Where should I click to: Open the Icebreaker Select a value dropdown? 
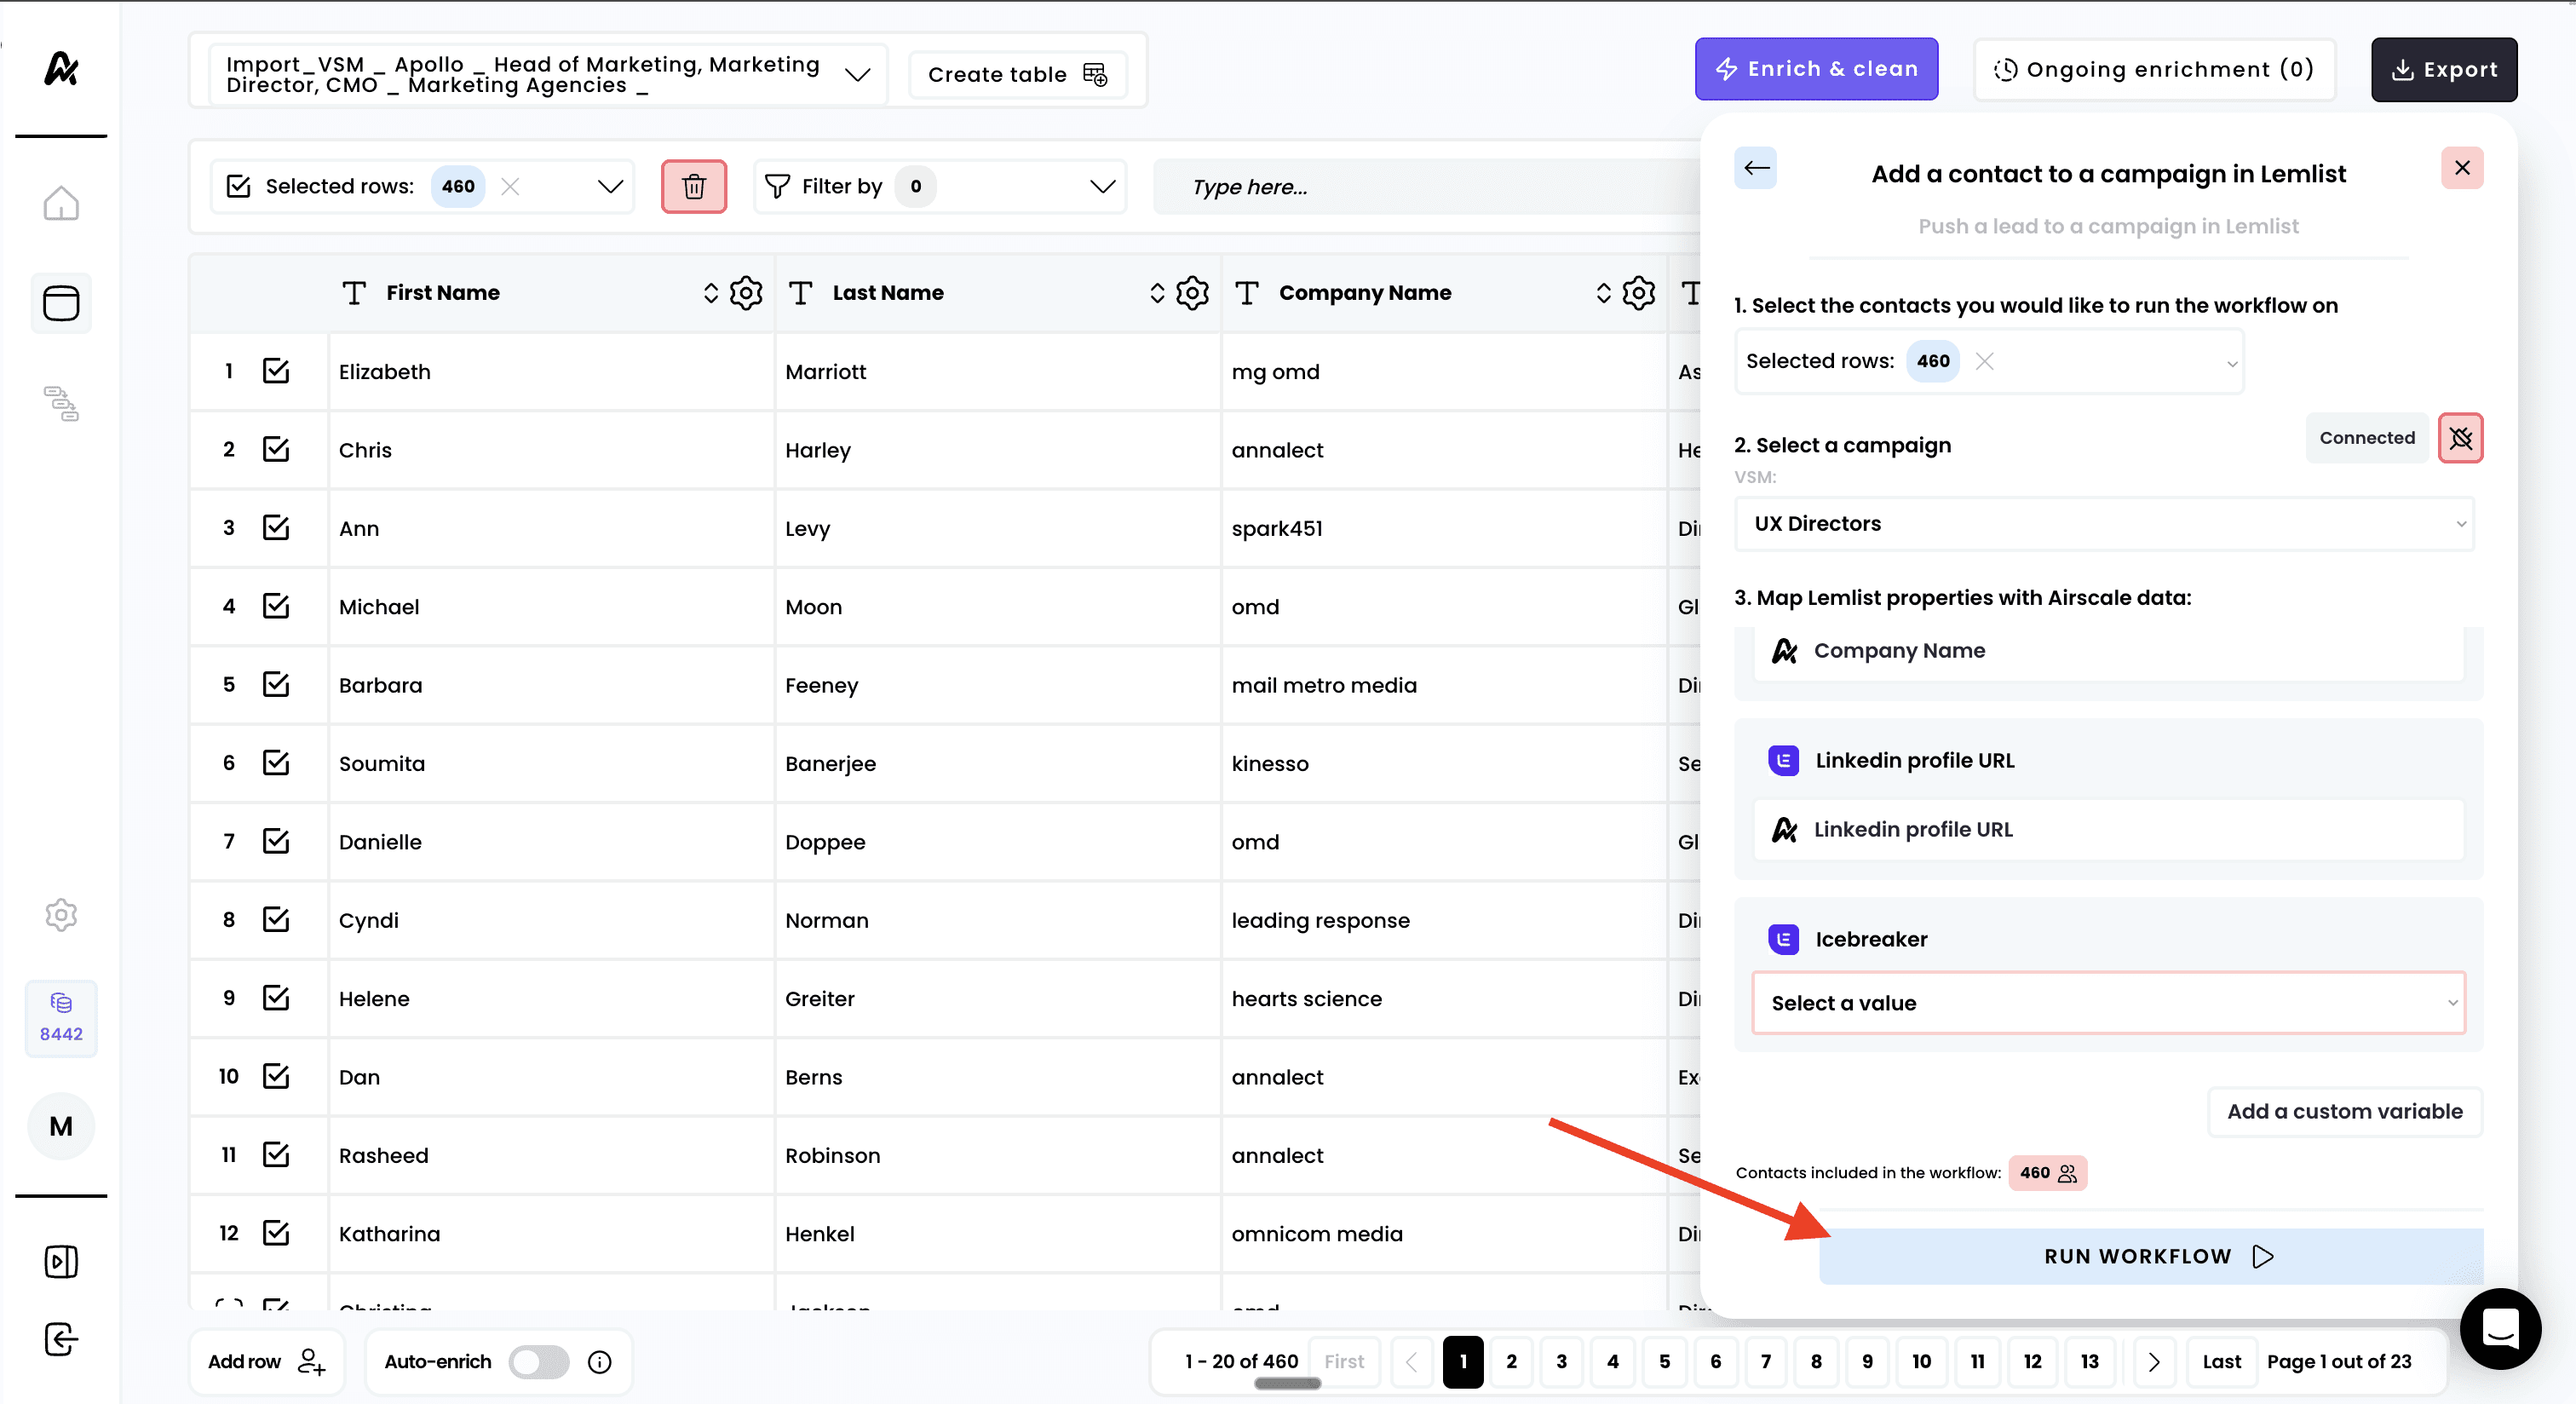point(2108,1003)
